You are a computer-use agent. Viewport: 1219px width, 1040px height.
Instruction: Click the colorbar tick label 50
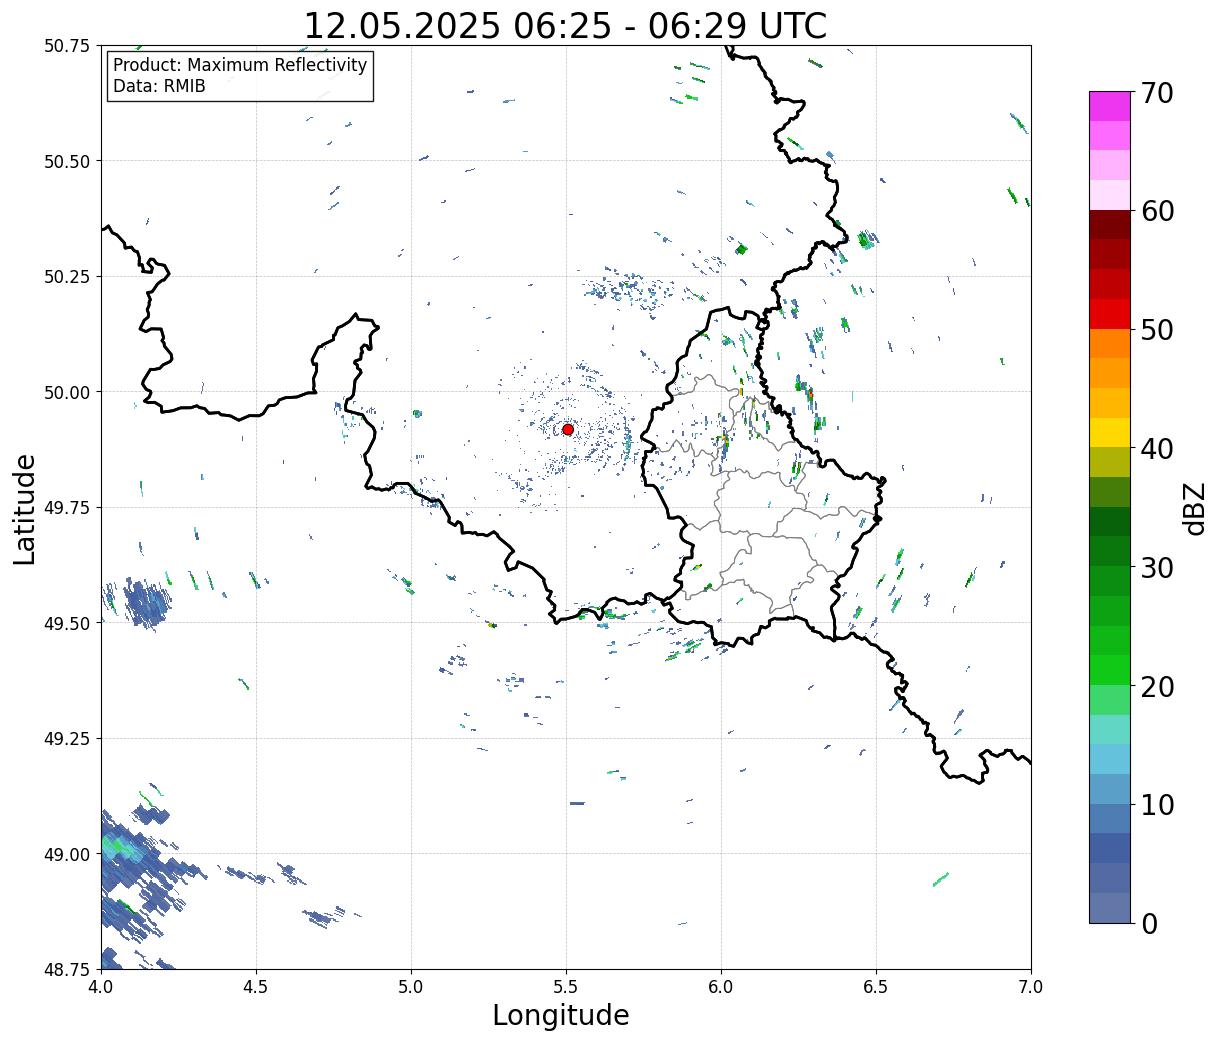[x=1157, y=330]
